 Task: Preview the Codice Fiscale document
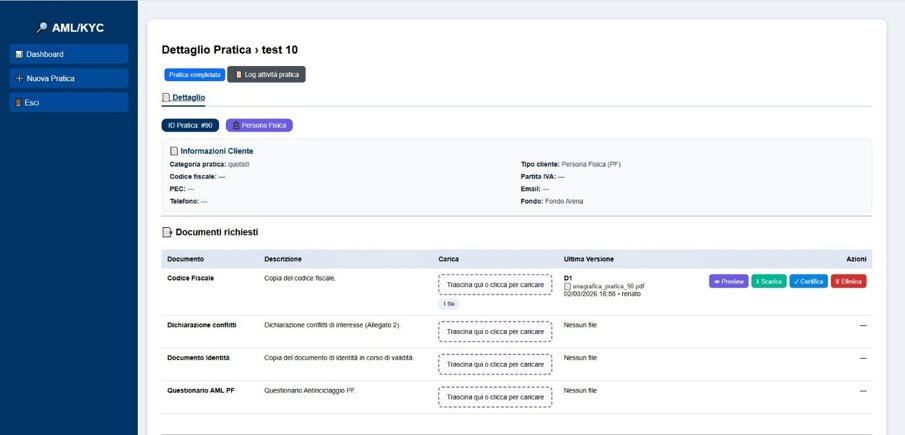(728, 282)
